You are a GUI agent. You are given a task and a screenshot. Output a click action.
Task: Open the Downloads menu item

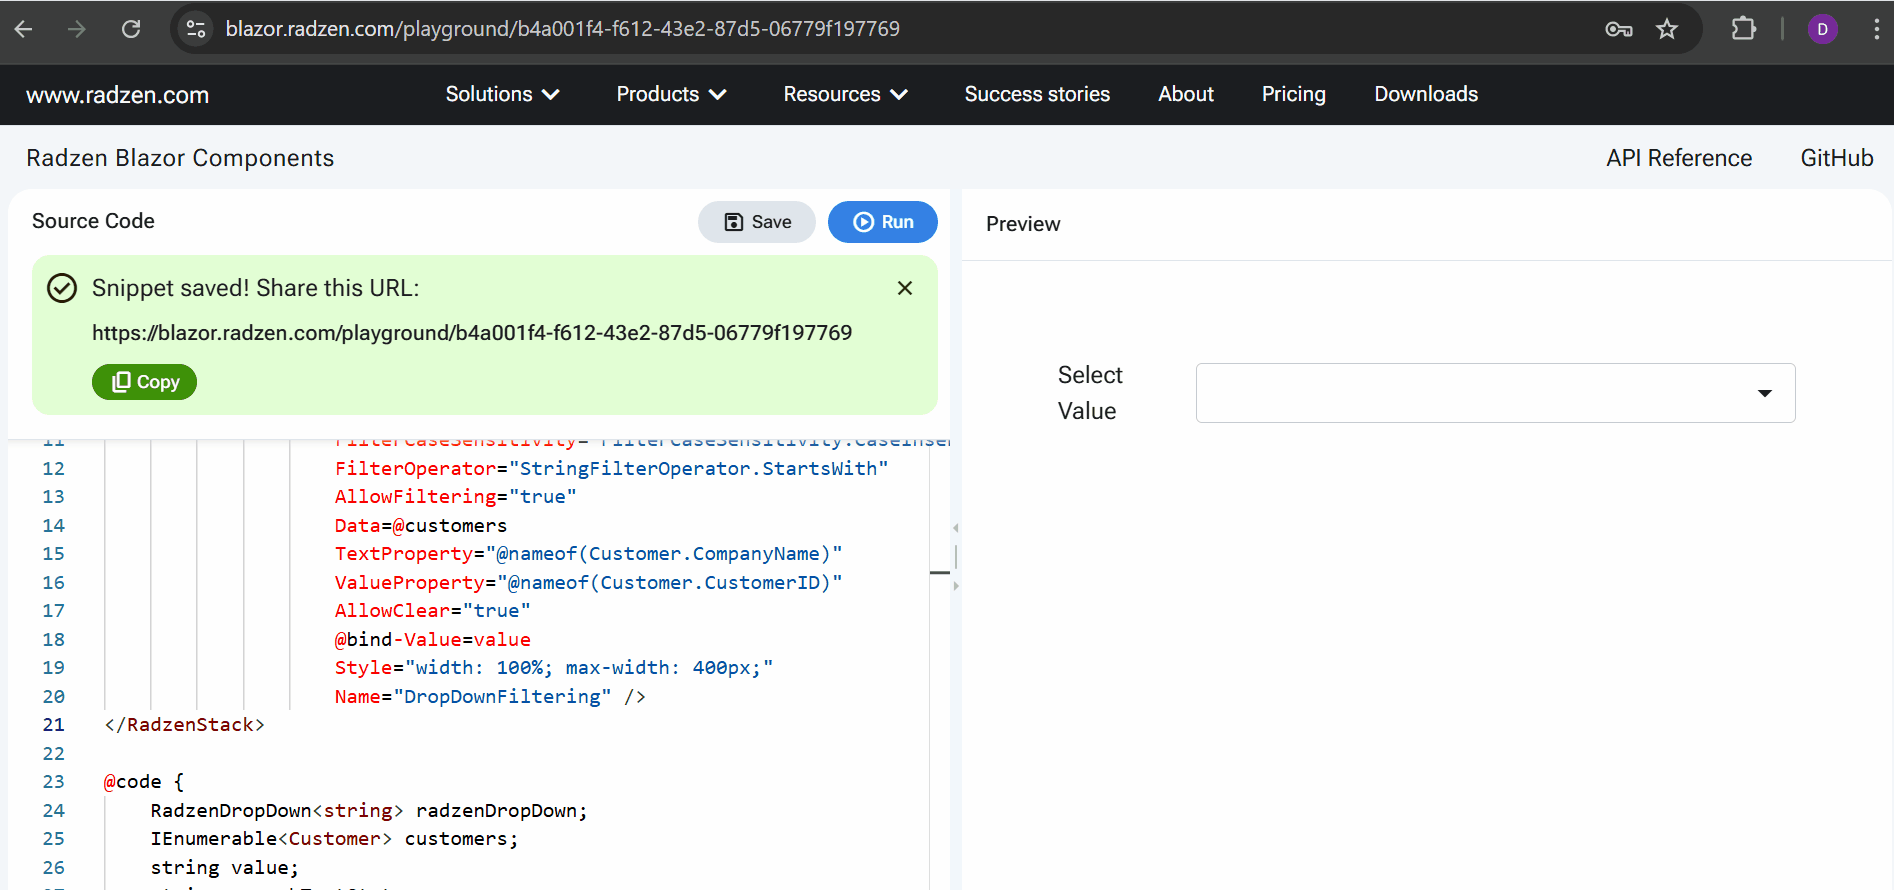pos(1425,94)
